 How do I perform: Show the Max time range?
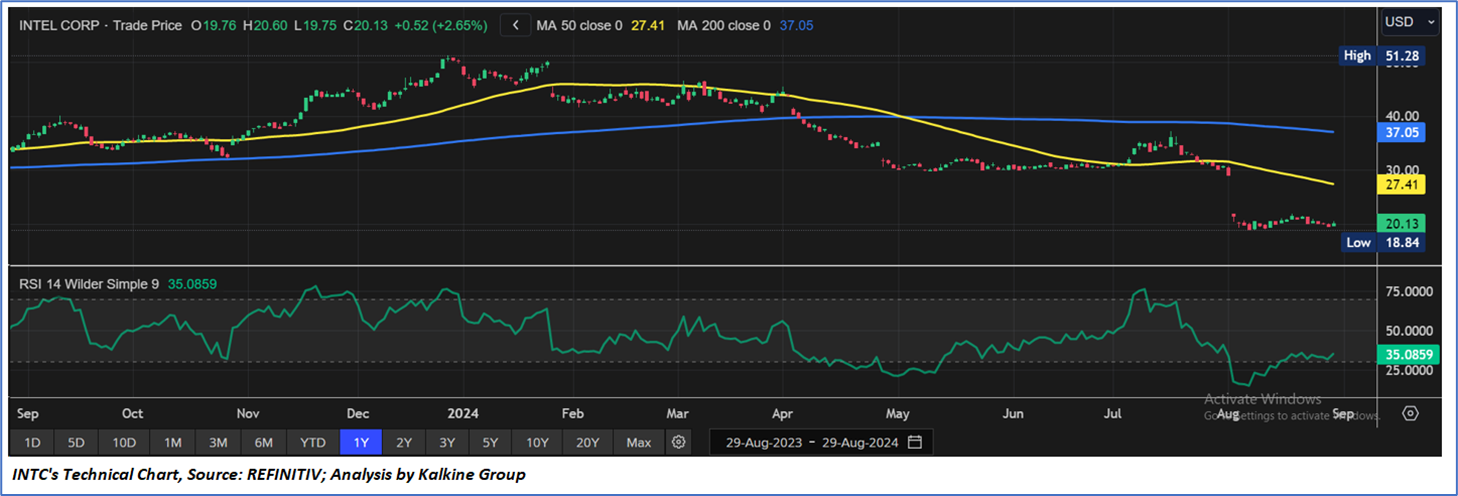(x=638, y=442)
